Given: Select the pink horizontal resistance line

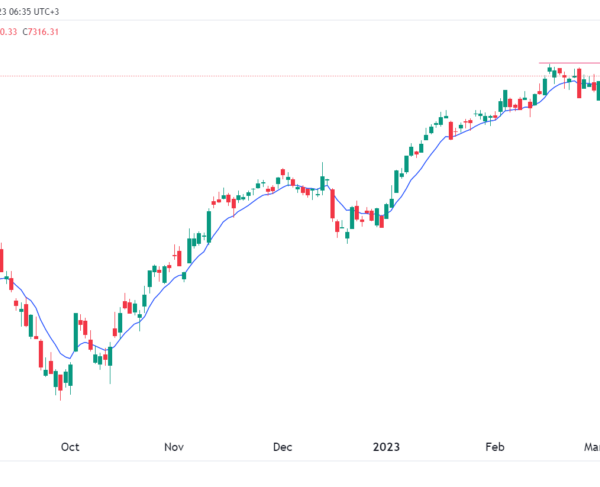Looking at the screenshot, I should click(569, 63).
